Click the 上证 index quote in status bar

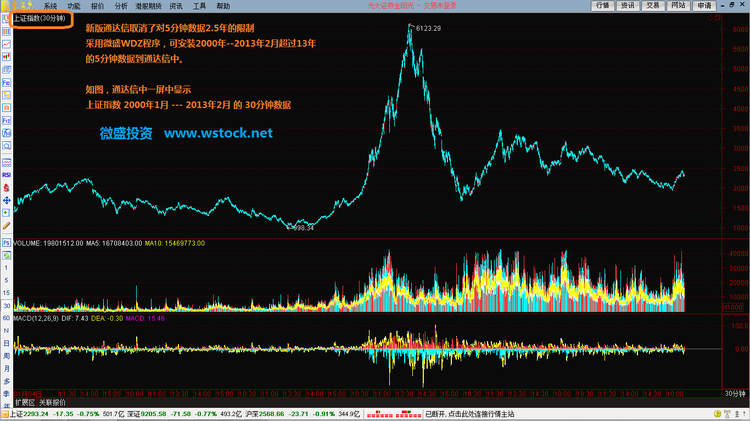coord(67,414)
